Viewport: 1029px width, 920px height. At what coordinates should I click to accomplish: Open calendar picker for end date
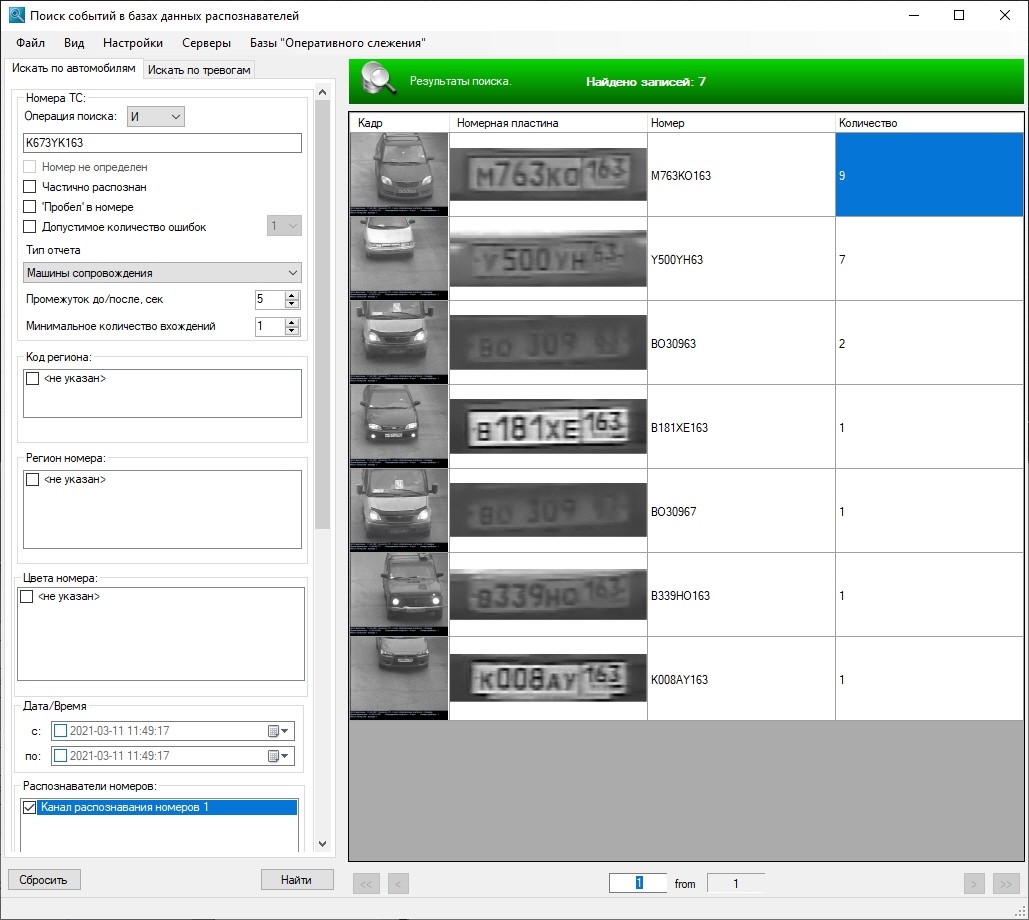click(278, 756)
